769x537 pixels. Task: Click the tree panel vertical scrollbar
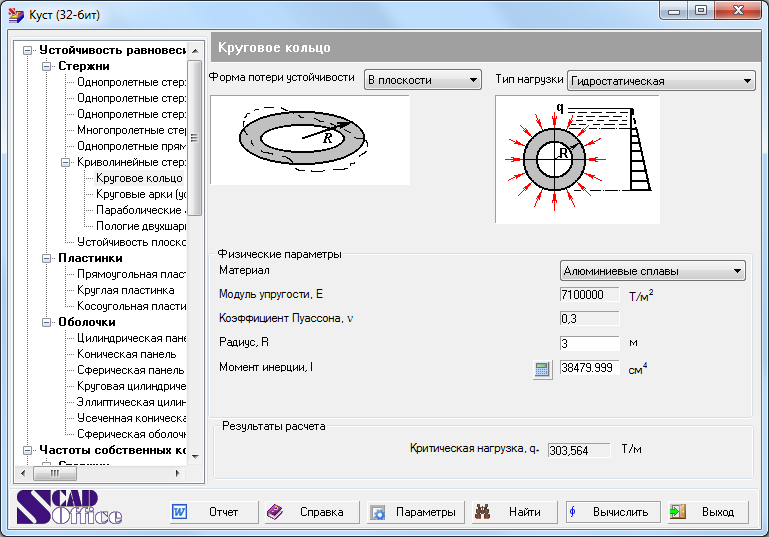(196, 300)
